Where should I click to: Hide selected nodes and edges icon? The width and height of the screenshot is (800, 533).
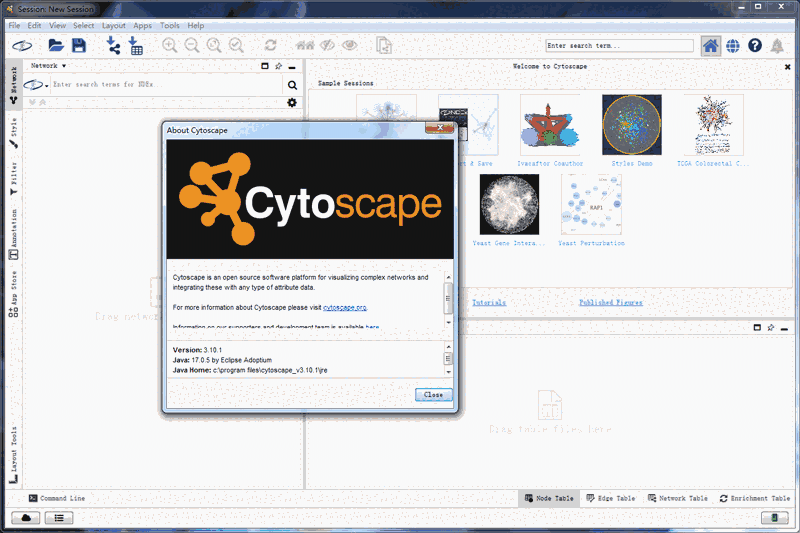pyautogui.click(x=327, y=45)
